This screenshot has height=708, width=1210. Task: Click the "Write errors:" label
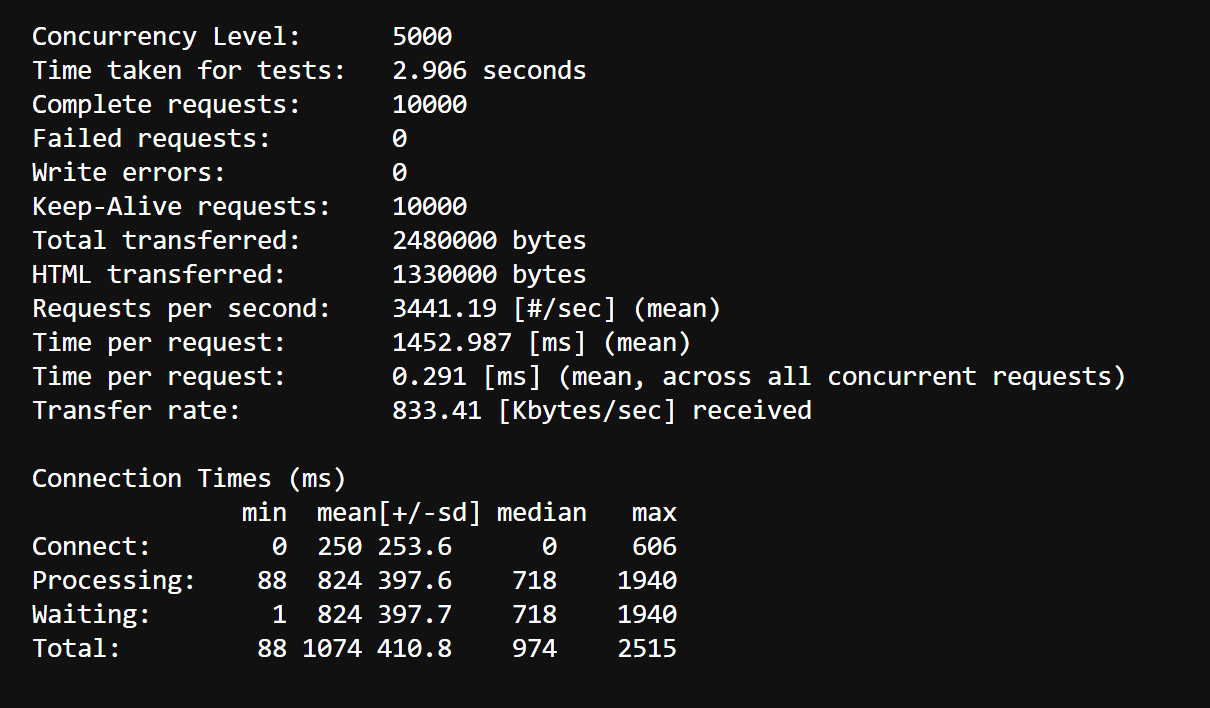click(128, 173)
